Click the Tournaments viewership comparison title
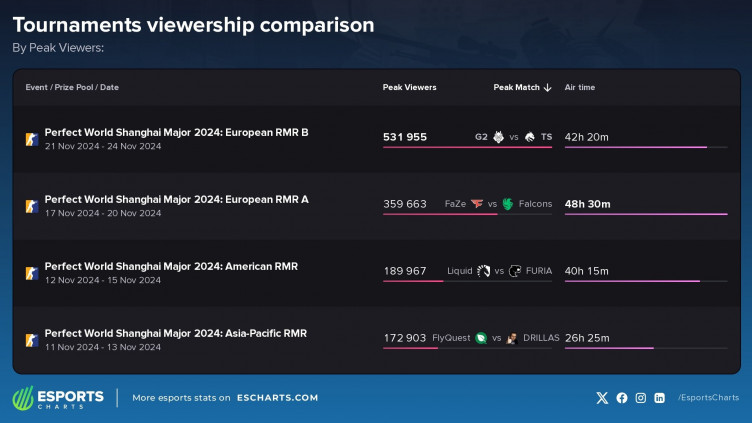 [193, 25]
